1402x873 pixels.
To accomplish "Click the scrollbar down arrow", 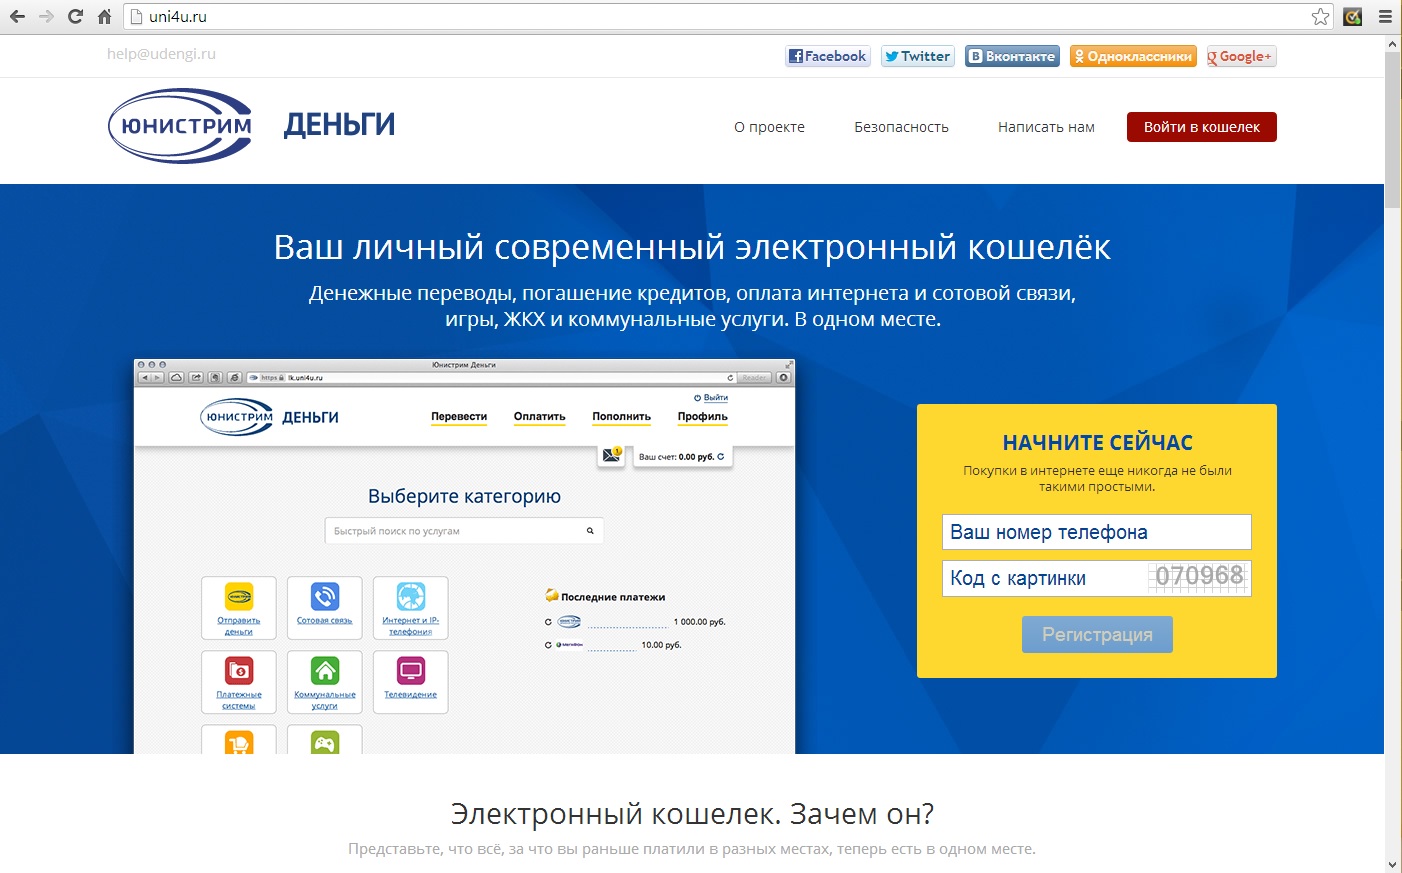I will click(x=1392, y=864).
